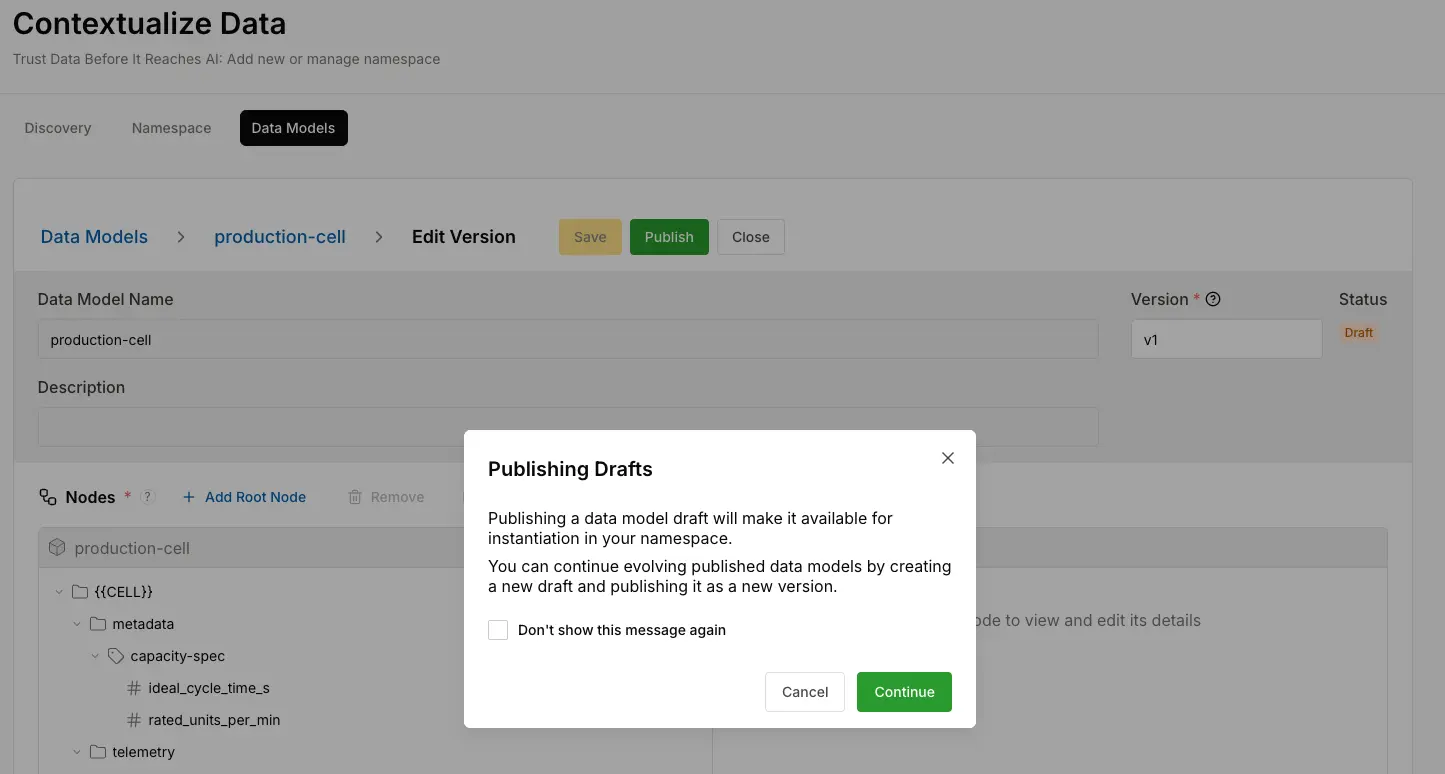1445x774 pixels.
Task: Click the cube icon beside production-cell
Action: (57, 548)
